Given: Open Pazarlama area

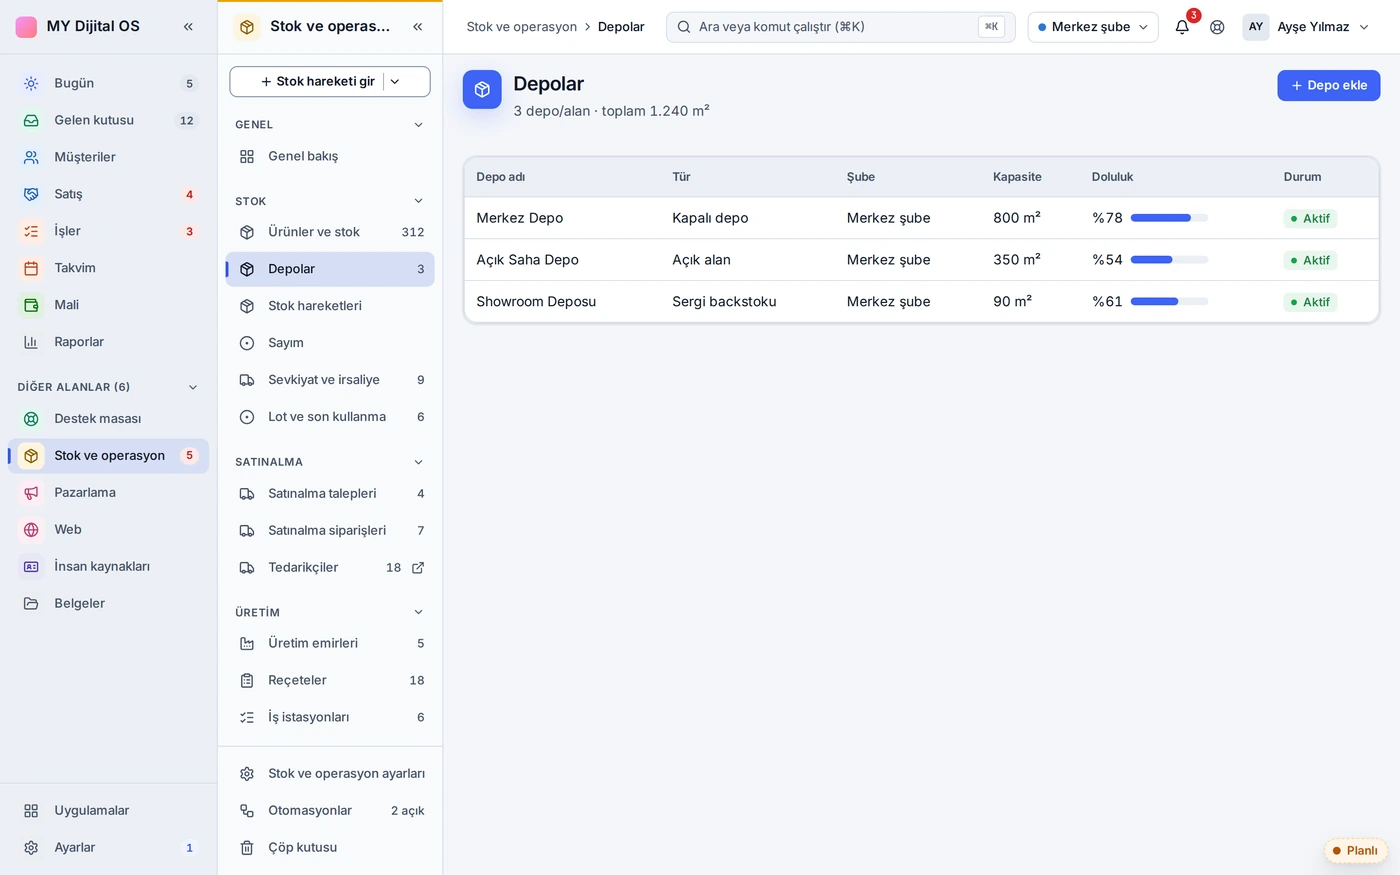Looking at the screenshot, I should coord(108,493).
